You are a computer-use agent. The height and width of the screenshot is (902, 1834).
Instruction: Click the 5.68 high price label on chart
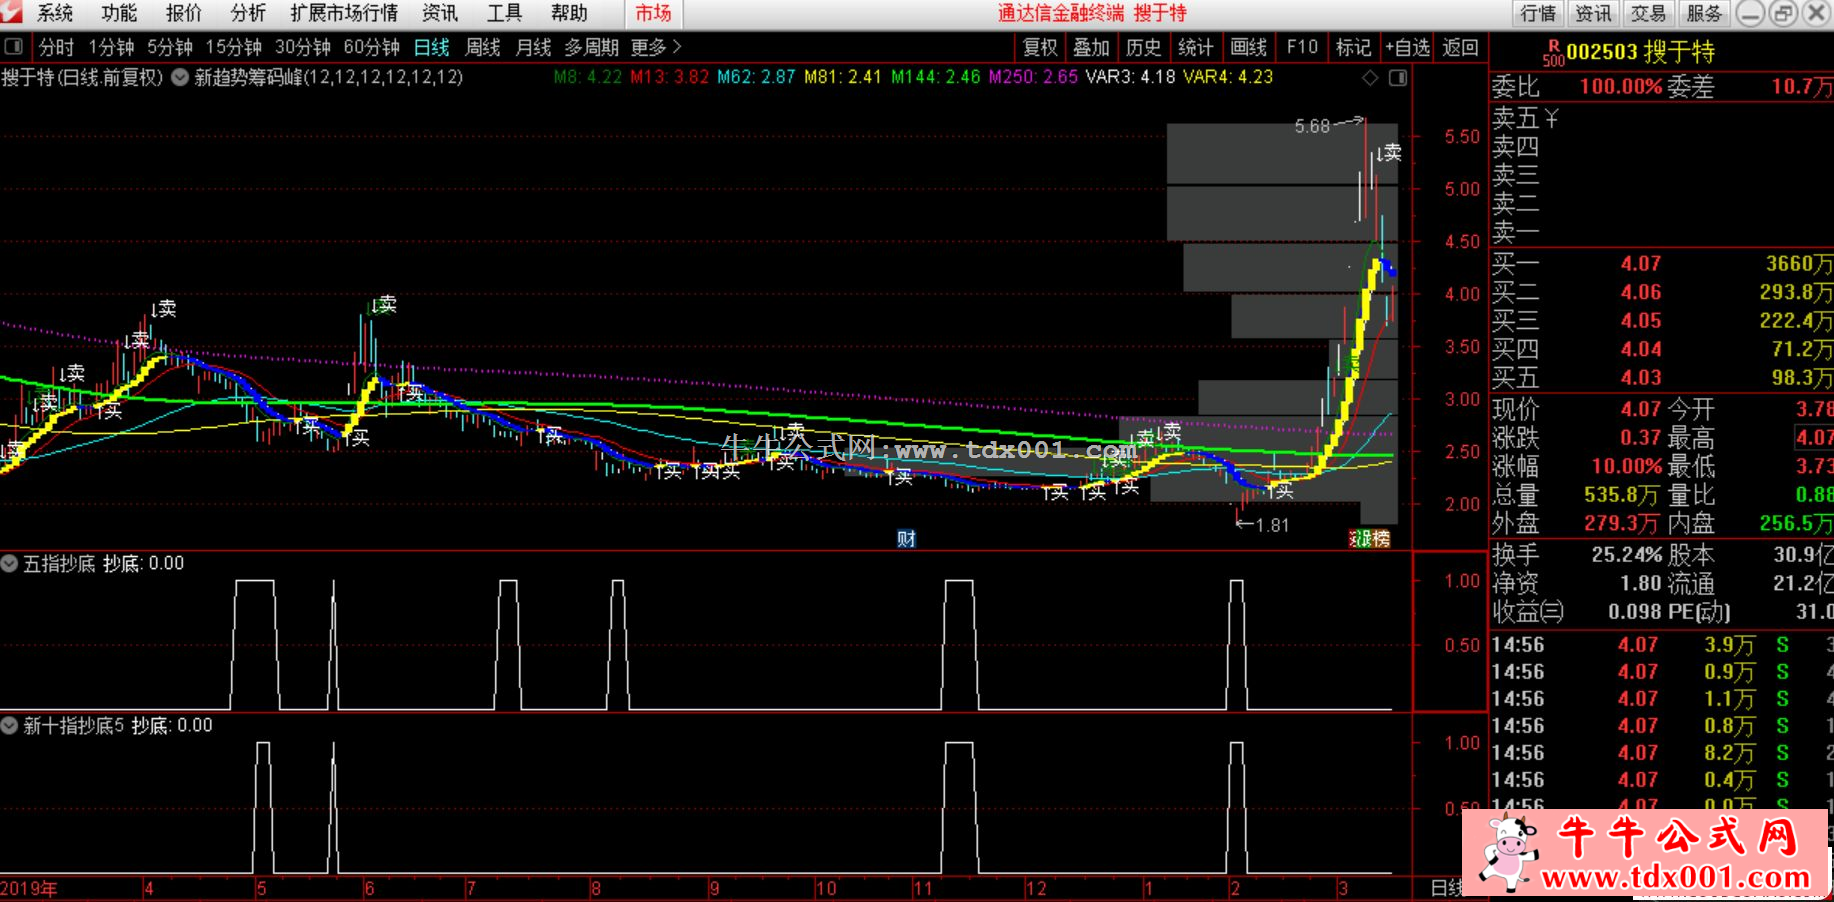pos(1312,126)
